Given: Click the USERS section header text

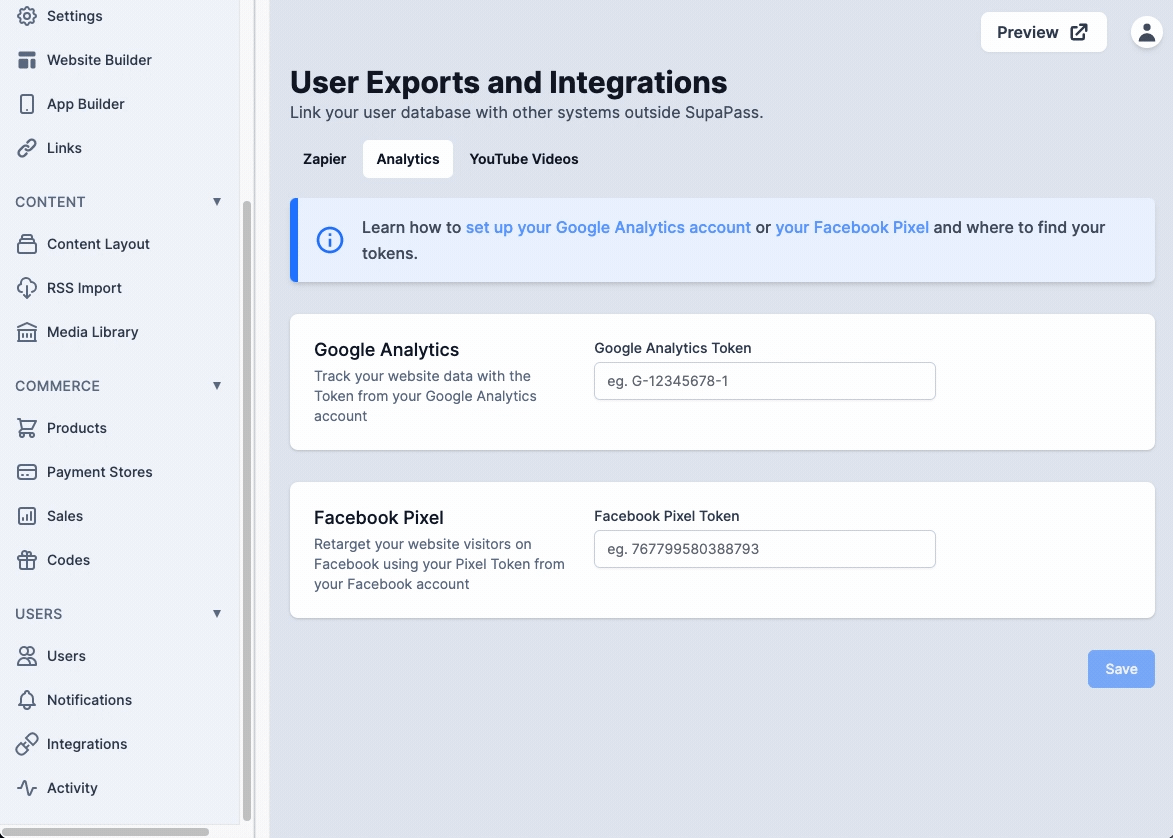Looking at the screenshot, I should click(x=39, y=614).
